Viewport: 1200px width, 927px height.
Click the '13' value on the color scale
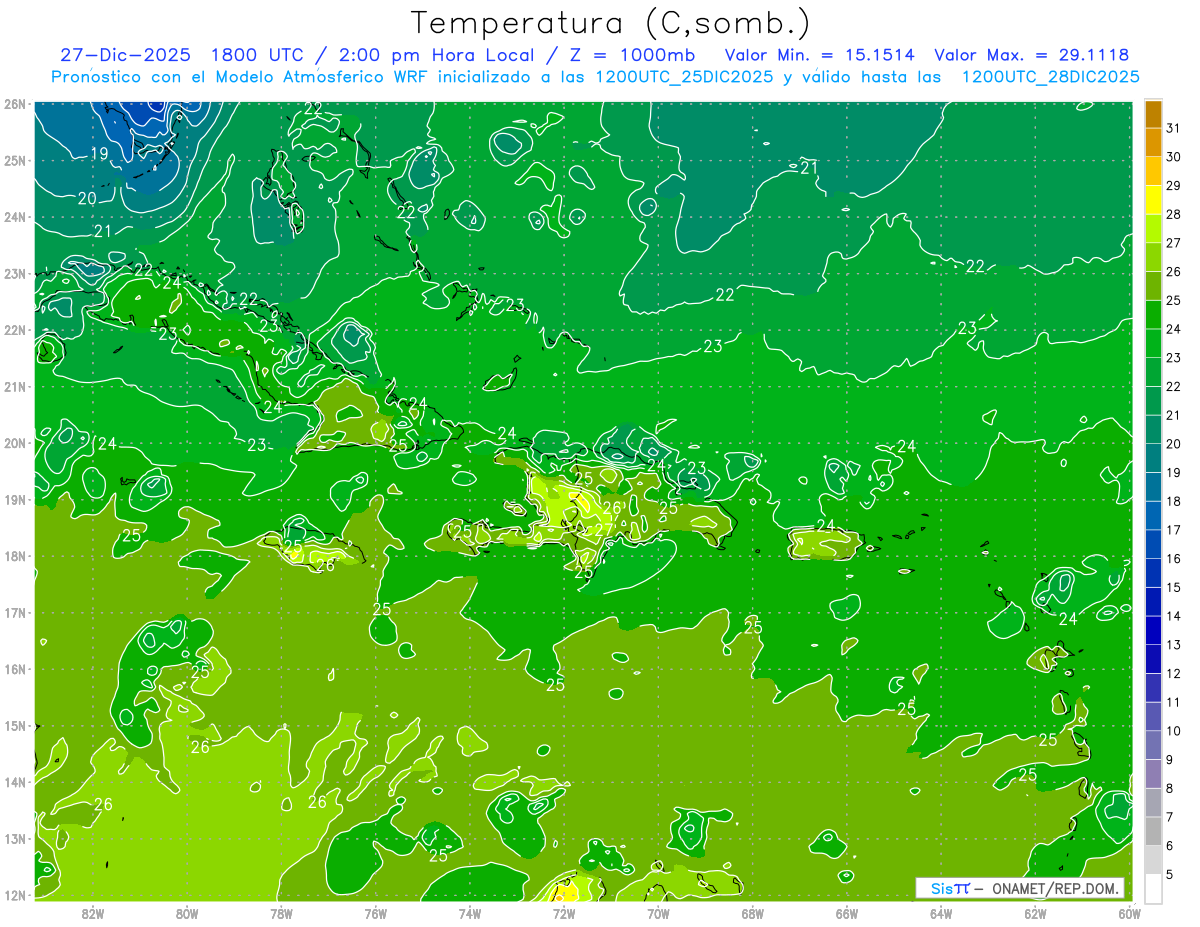pos(1174,645)
